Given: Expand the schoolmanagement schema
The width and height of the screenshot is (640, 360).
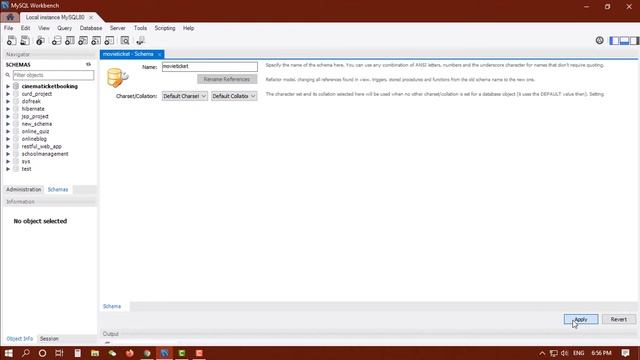Looking at the screenshot, I should click(8, 154).
